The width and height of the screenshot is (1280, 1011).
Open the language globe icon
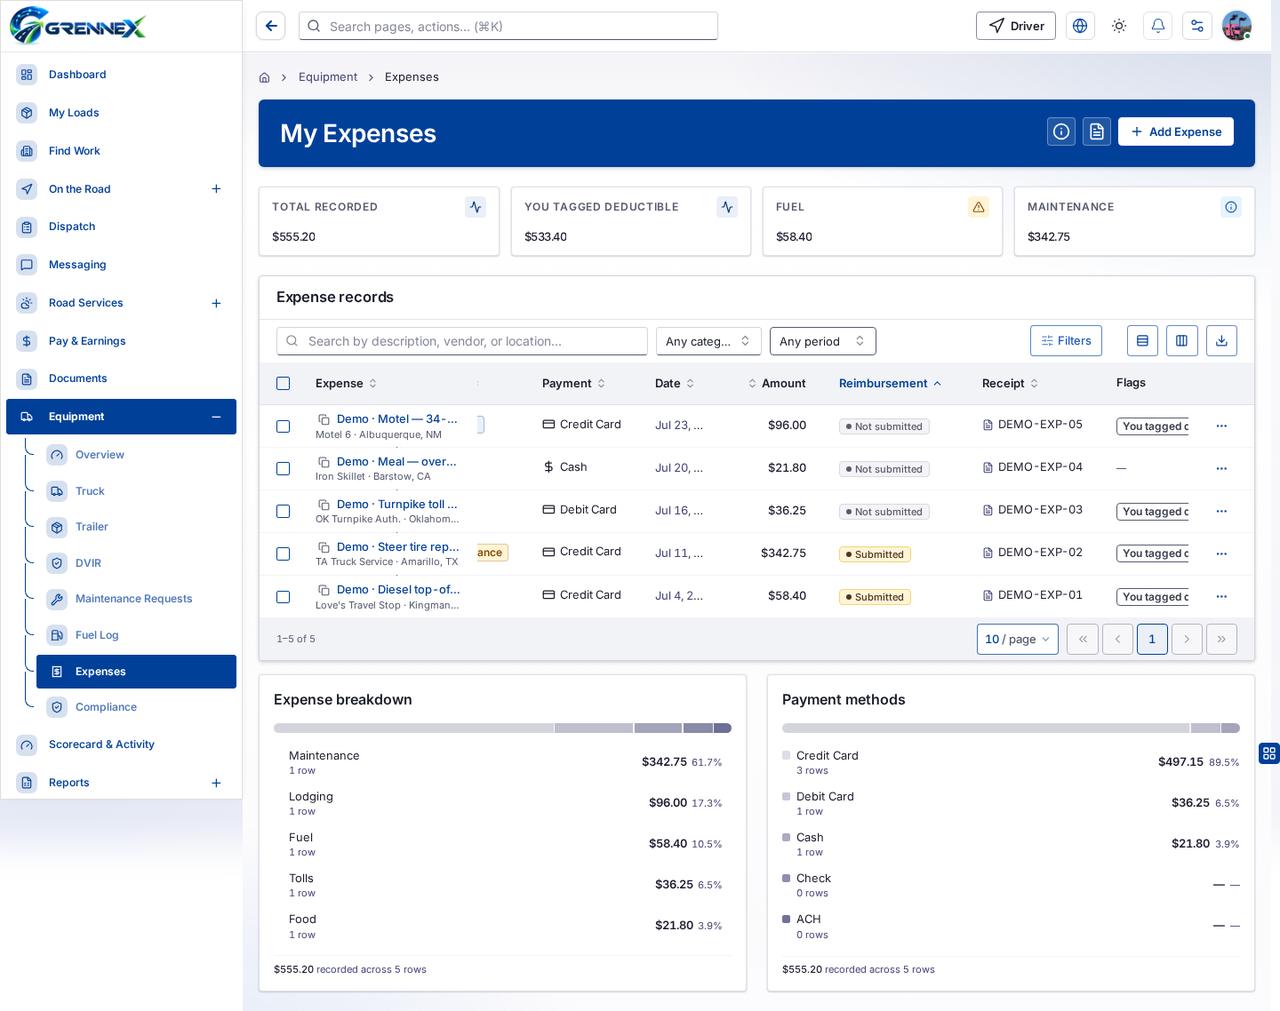pyautogui.click(x=1080, y=26)
